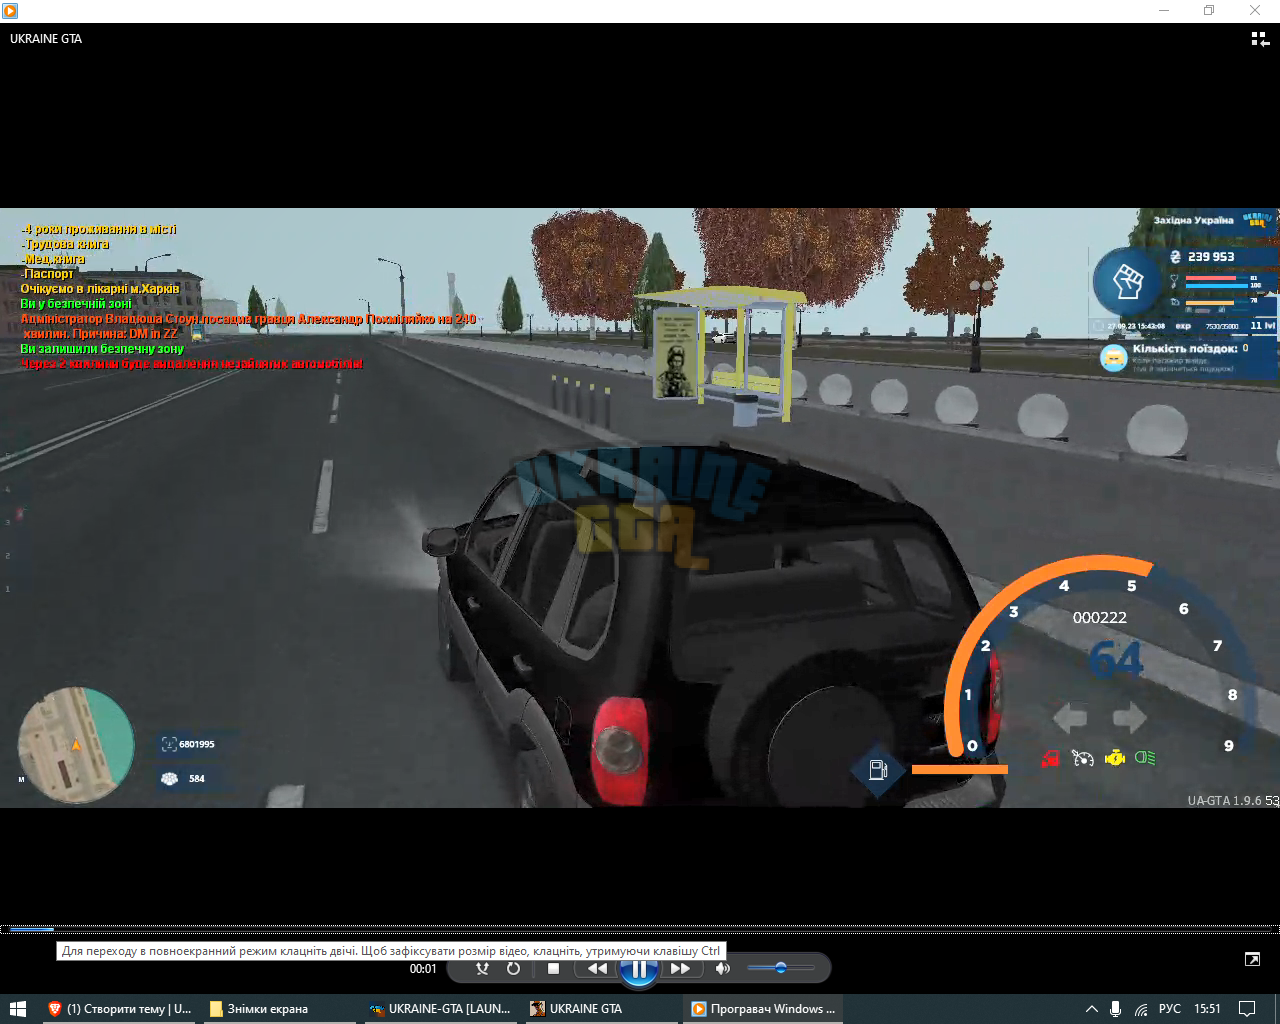Restore down the media player window
The height and width of the screenshot is (1024, 1280).
1209,11
